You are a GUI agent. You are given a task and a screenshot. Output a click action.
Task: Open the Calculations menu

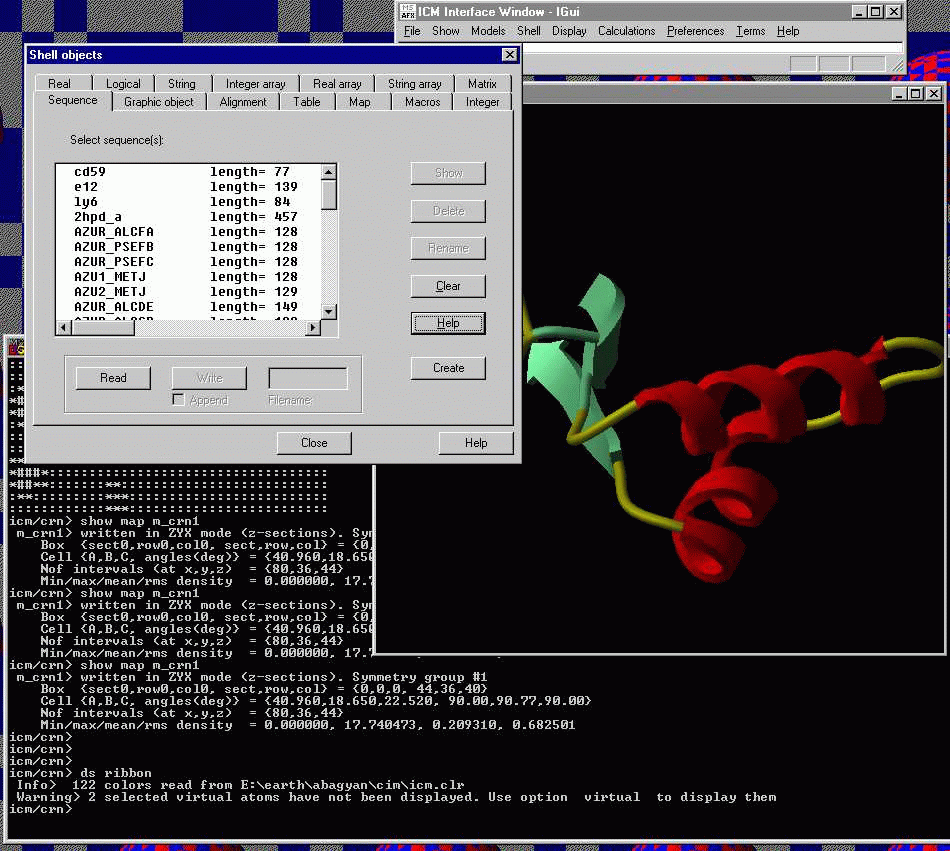[x=626, y=31]
